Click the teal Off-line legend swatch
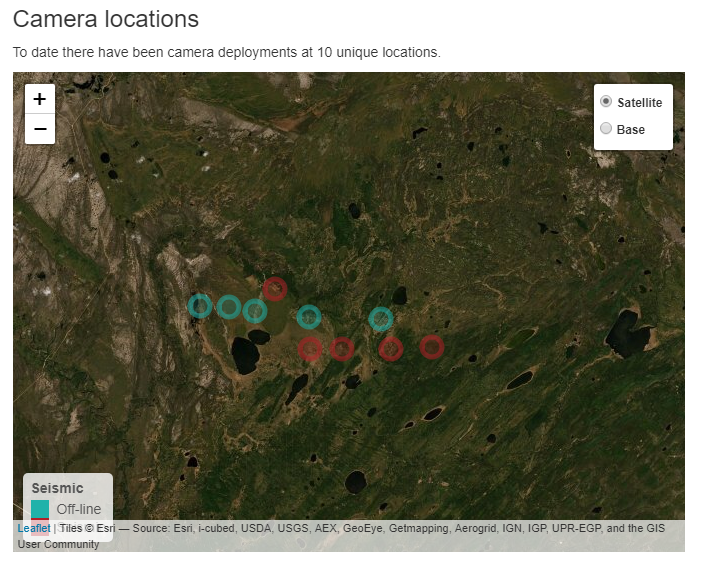 (40, 509)
